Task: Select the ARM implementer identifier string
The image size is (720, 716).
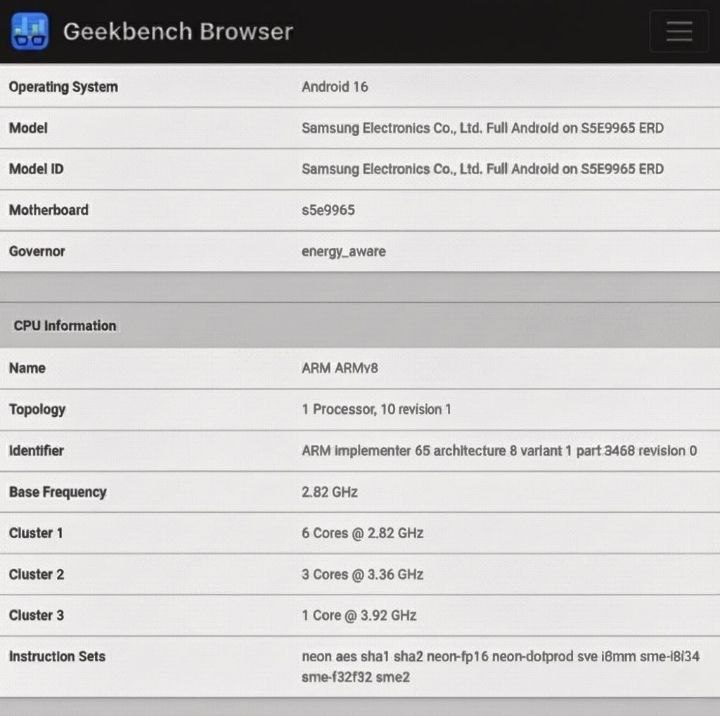Action: (x=499, y=451)
